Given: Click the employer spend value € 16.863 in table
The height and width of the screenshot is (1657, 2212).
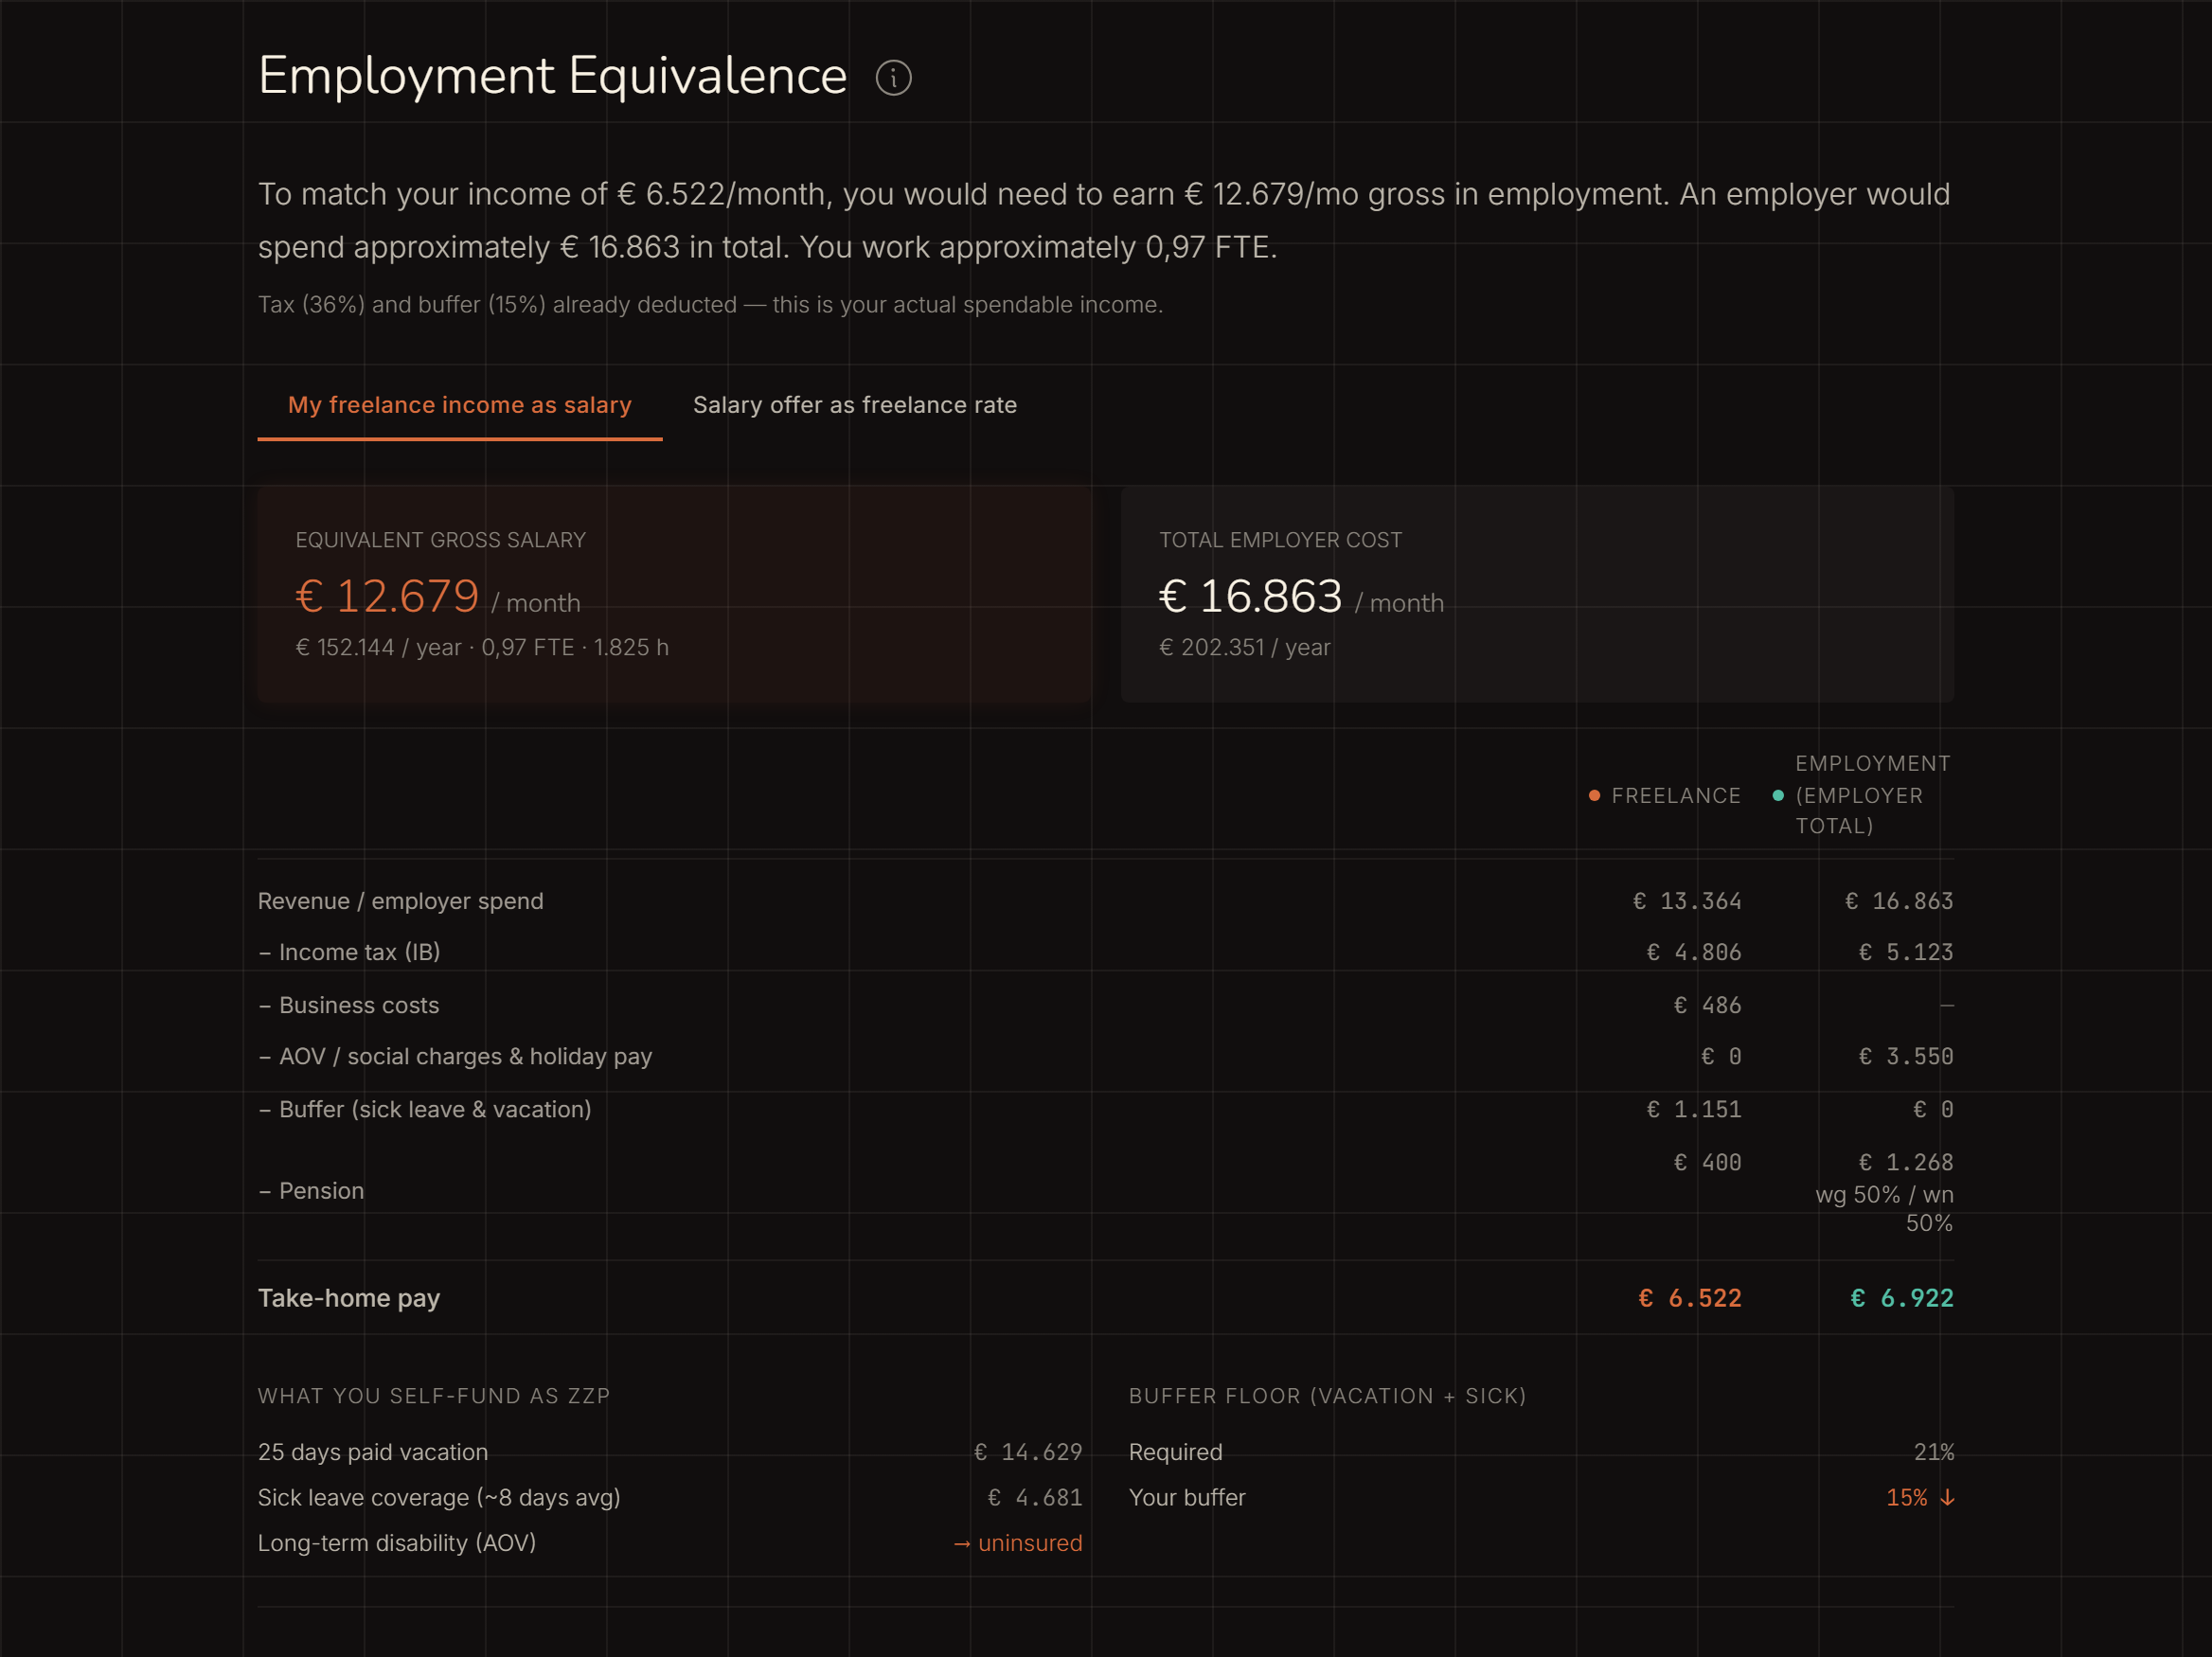Looking at the screenshot, I should coord(1899,901).
